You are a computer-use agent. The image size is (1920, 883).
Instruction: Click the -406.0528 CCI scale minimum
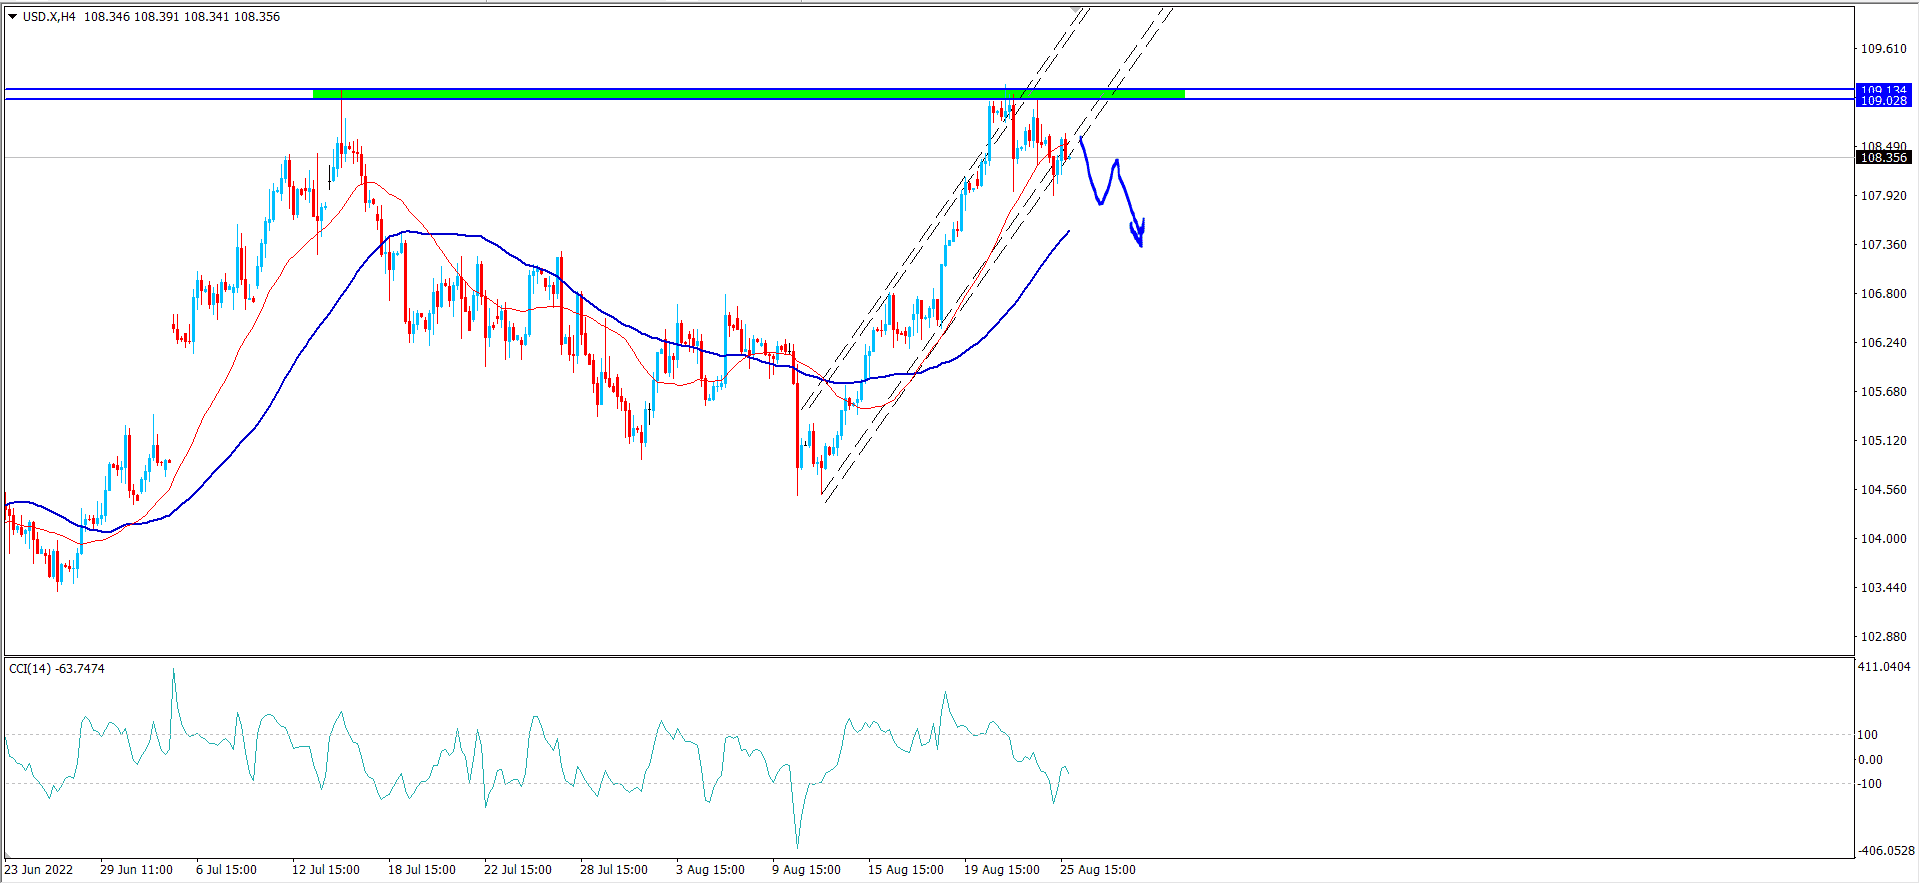pos(1885,851)
